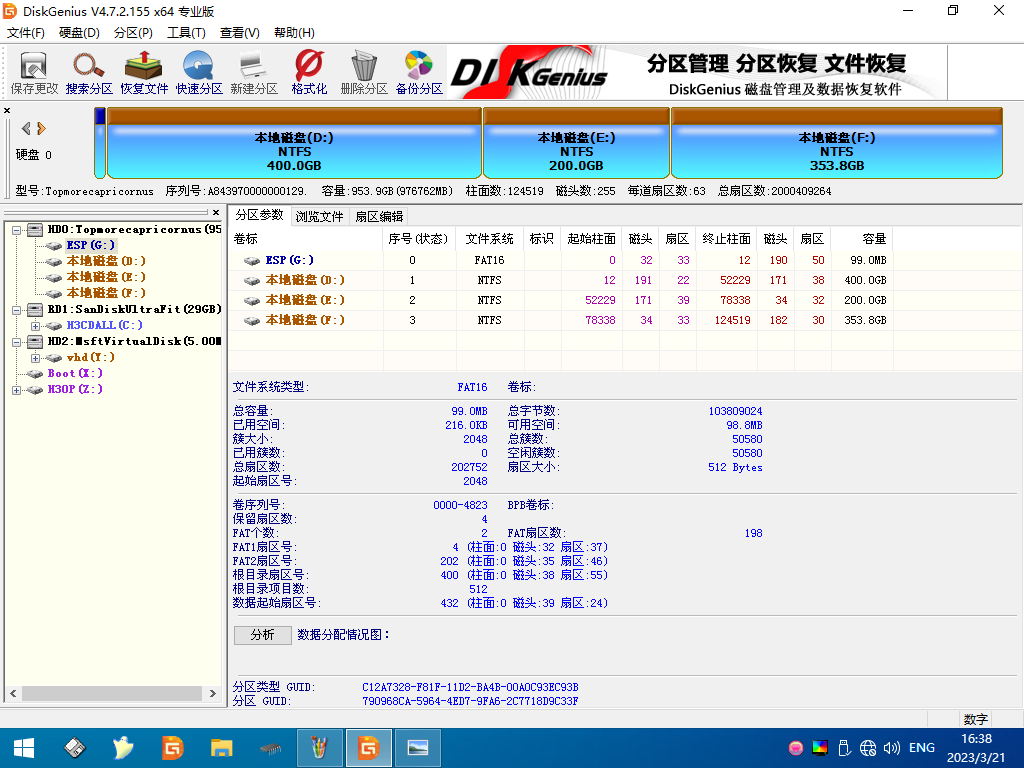Select the ESP (G:) row in partition table
The image size is (1024, 768).
coord(562,260)
